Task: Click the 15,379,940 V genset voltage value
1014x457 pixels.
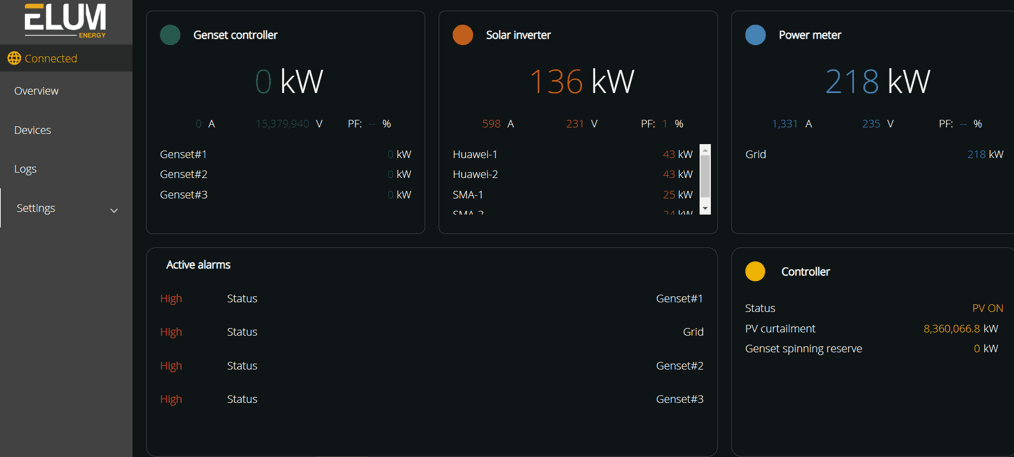Action: [x=289, y=123]
